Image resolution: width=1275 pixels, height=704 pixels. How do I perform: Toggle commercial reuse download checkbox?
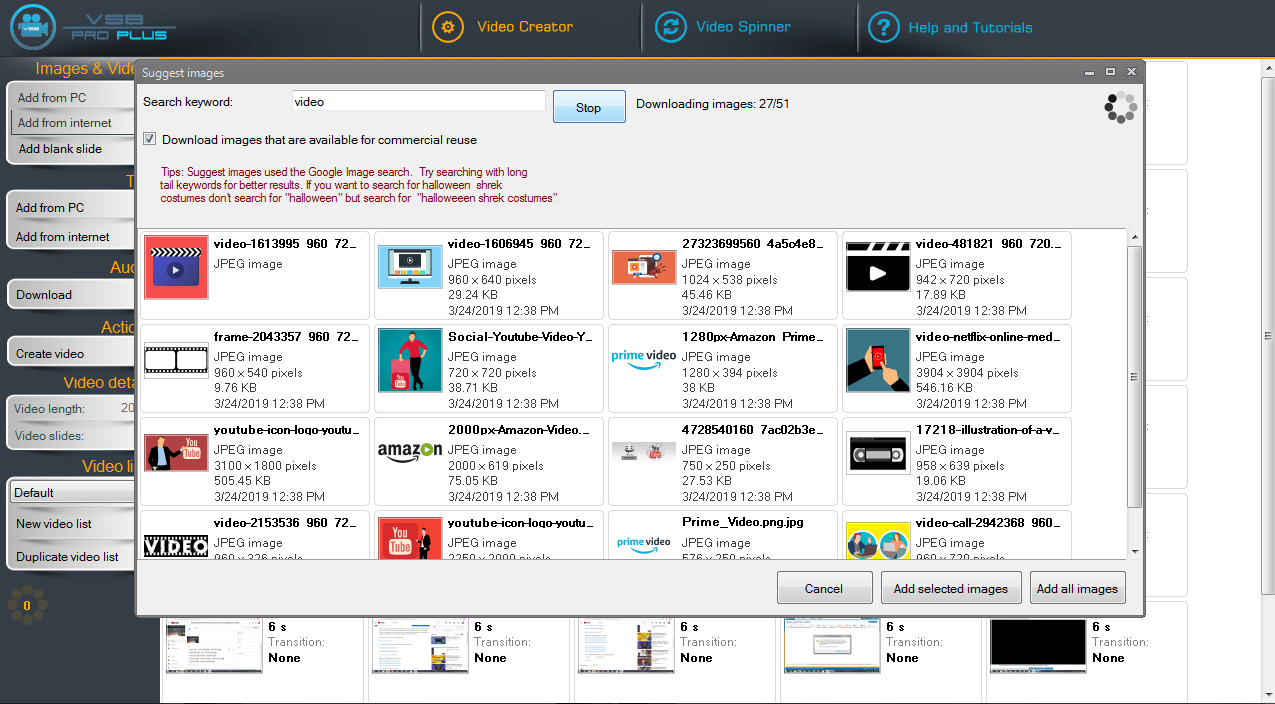[x=150, y=139]
